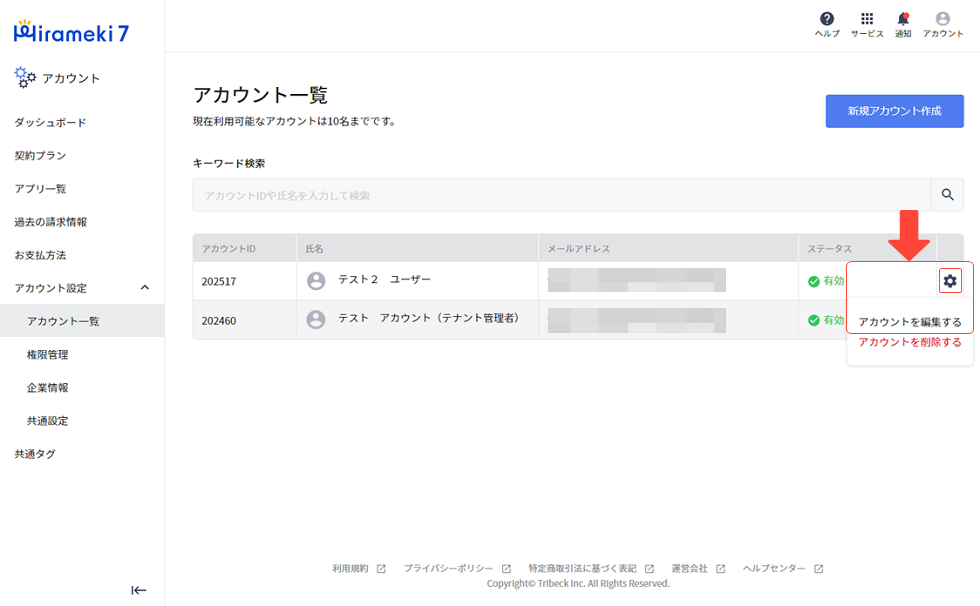Click external link icon beside ヘルプセンター
Image resolution: width=980 pixels, height=606 pixels.
[x=818, y=569]
